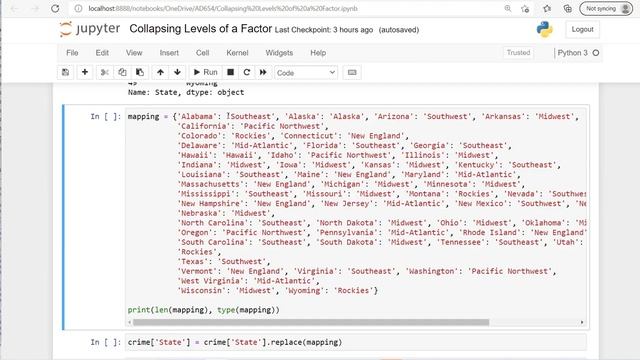This screenshot has width=640, height=360.
Task: Click the kernel idle circle indicator
Action: coord(596,53)
